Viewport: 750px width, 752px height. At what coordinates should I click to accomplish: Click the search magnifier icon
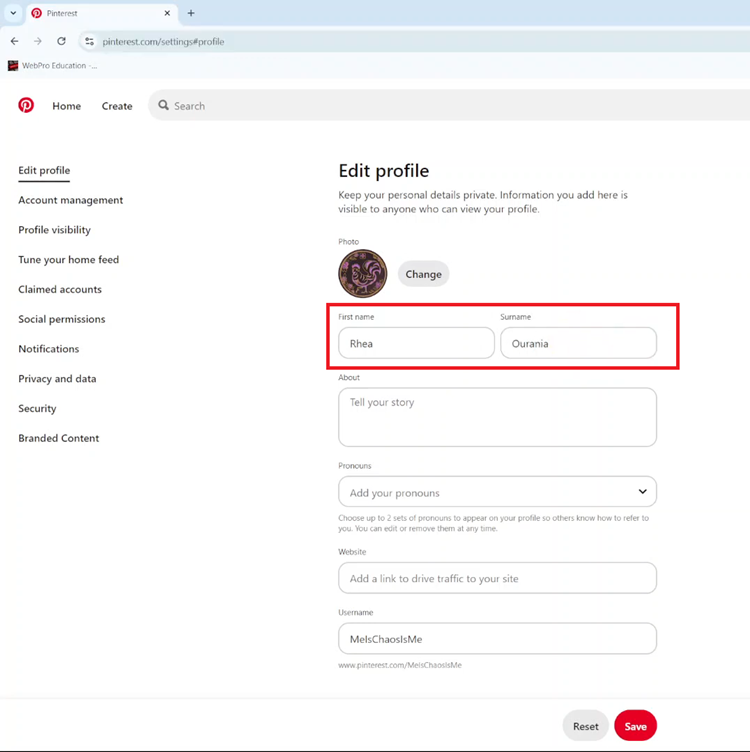tap(164, 105)
